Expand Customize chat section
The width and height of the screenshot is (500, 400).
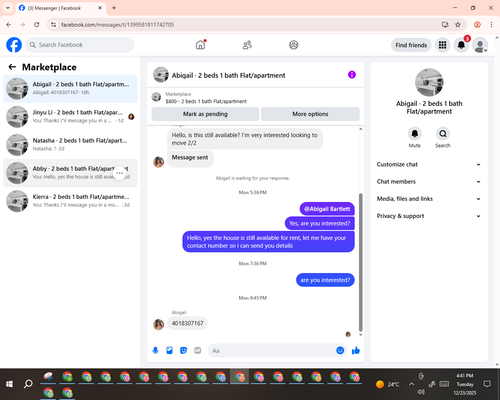click(x=429, y=164)
